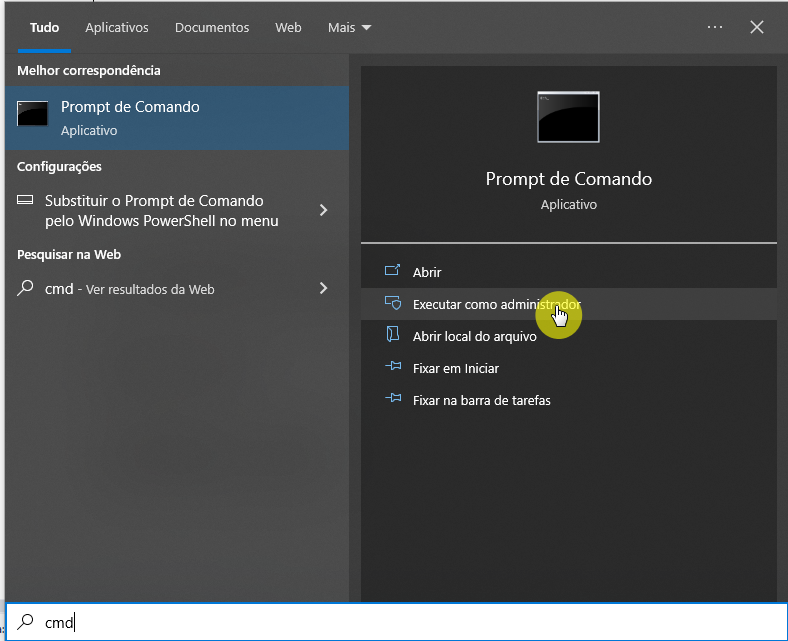788x641 pixels.
Task: Click the settings monitor icon beside Substituir o Prompt
Action: pyautogui.click(x=25, y=200)
